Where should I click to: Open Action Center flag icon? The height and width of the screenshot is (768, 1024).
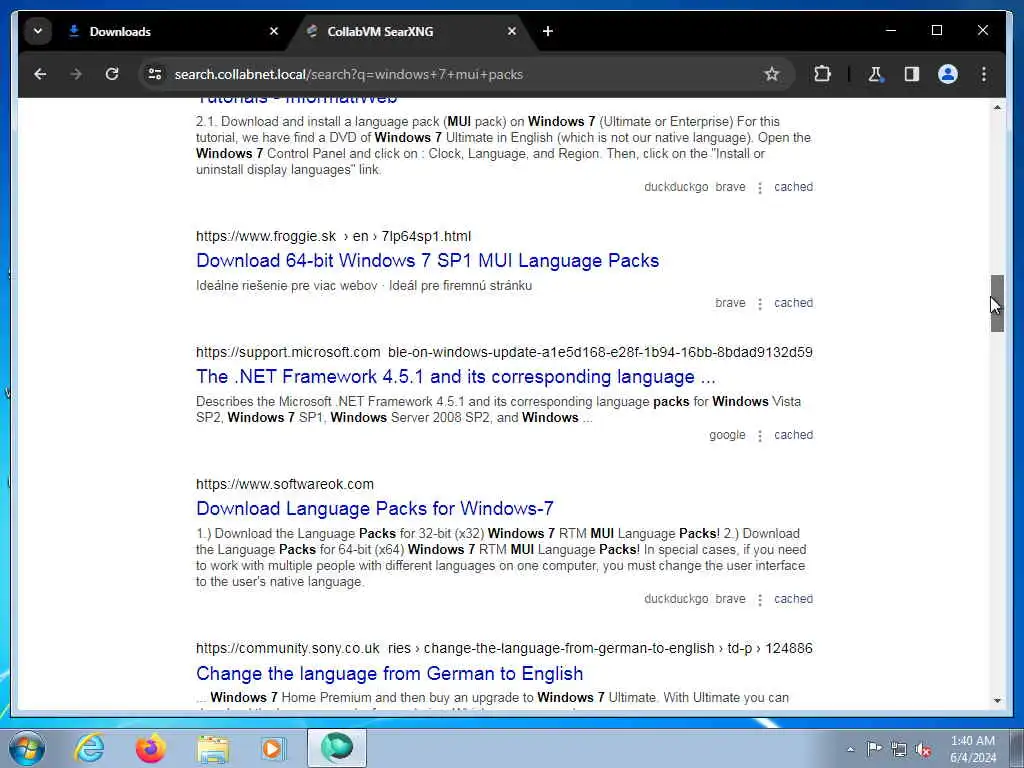click(874, 748)
